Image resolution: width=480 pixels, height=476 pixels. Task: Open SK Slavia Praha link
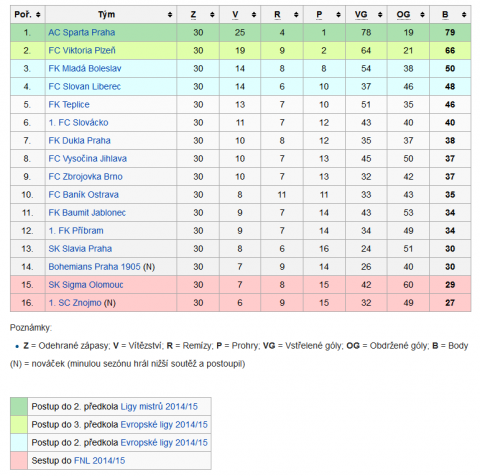[x=80, y=249]
